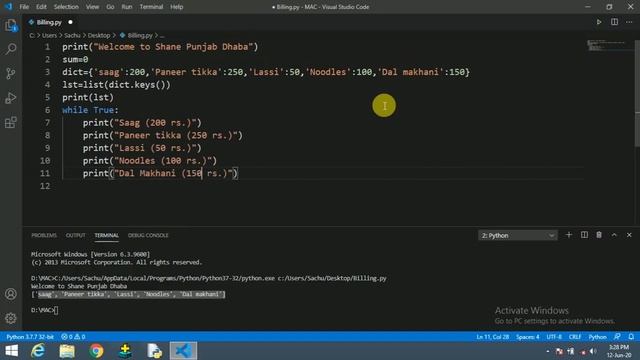Select the Billing.py editor tab

50,22
